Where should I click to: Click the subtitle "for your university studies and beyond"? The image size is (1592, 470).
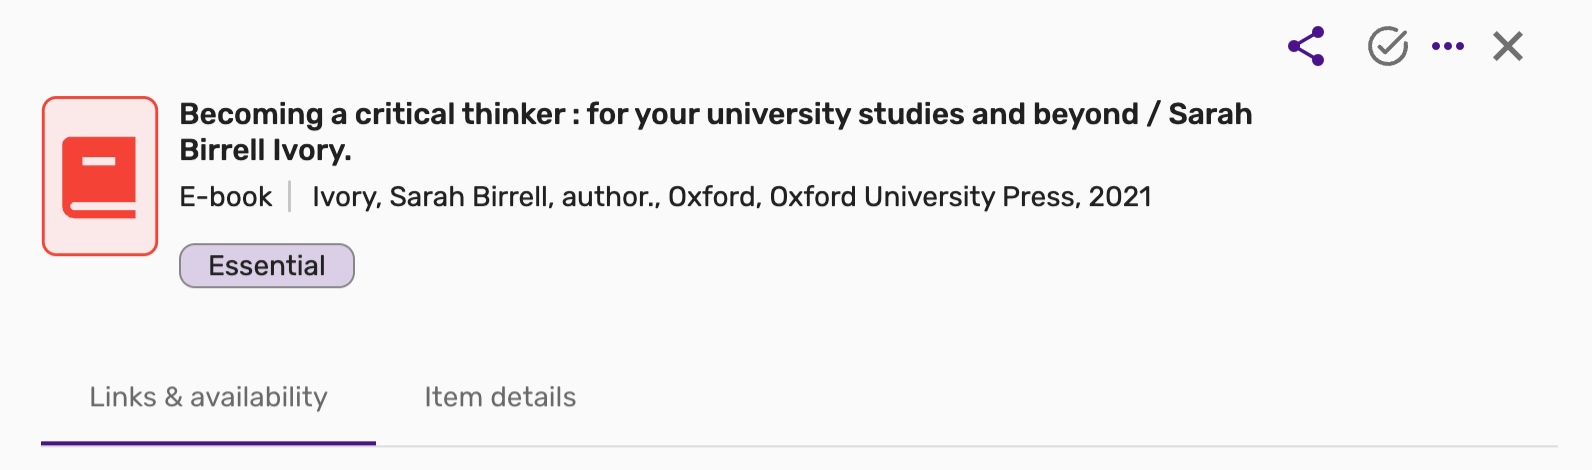(862, 114)
